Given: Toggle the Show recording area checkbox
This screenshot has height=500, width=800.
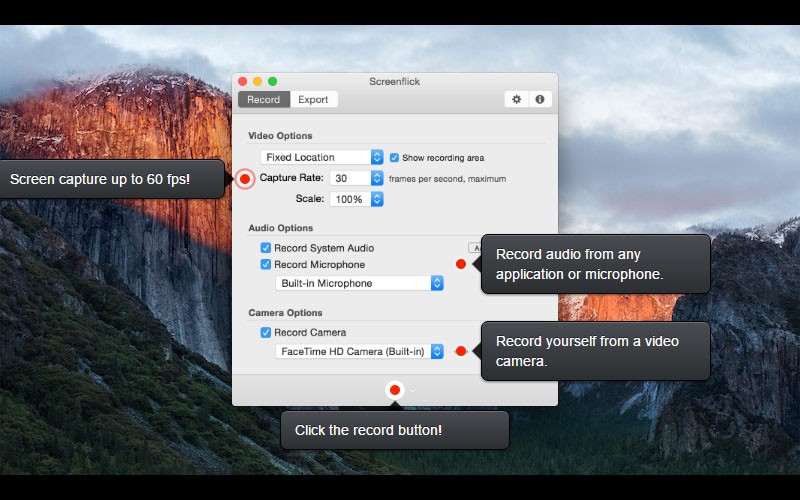Looking at the screenshot, I should (394, 158).
